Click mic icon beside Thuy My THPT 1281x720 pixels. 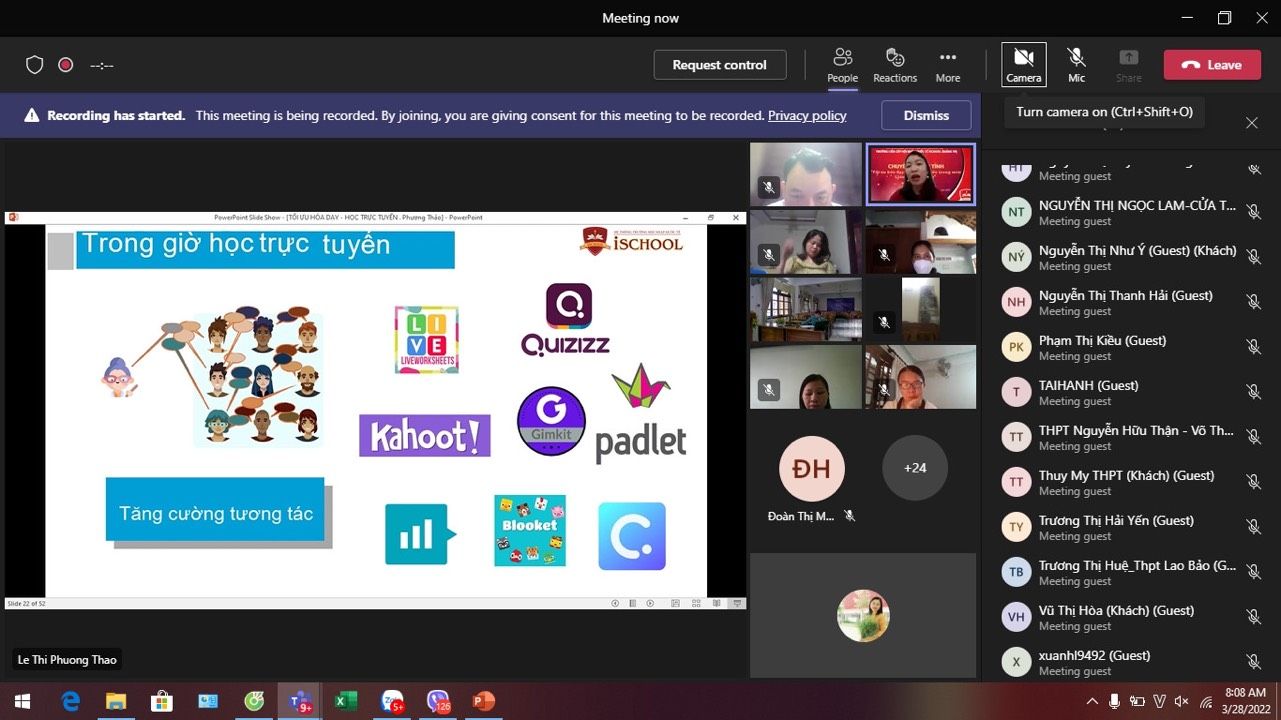(1254, 482)
